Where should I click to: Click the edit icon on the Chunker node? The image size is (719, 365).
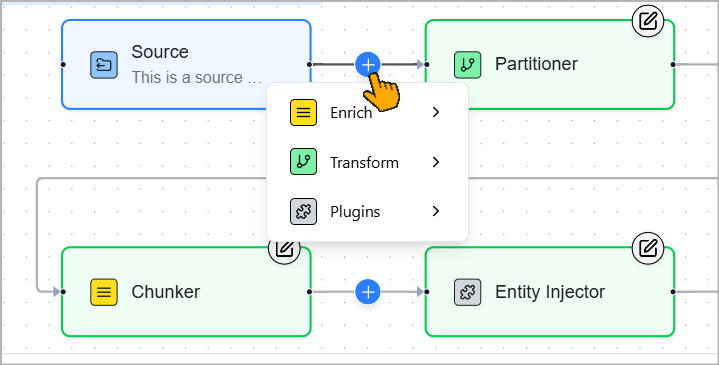tap(284, 249)
